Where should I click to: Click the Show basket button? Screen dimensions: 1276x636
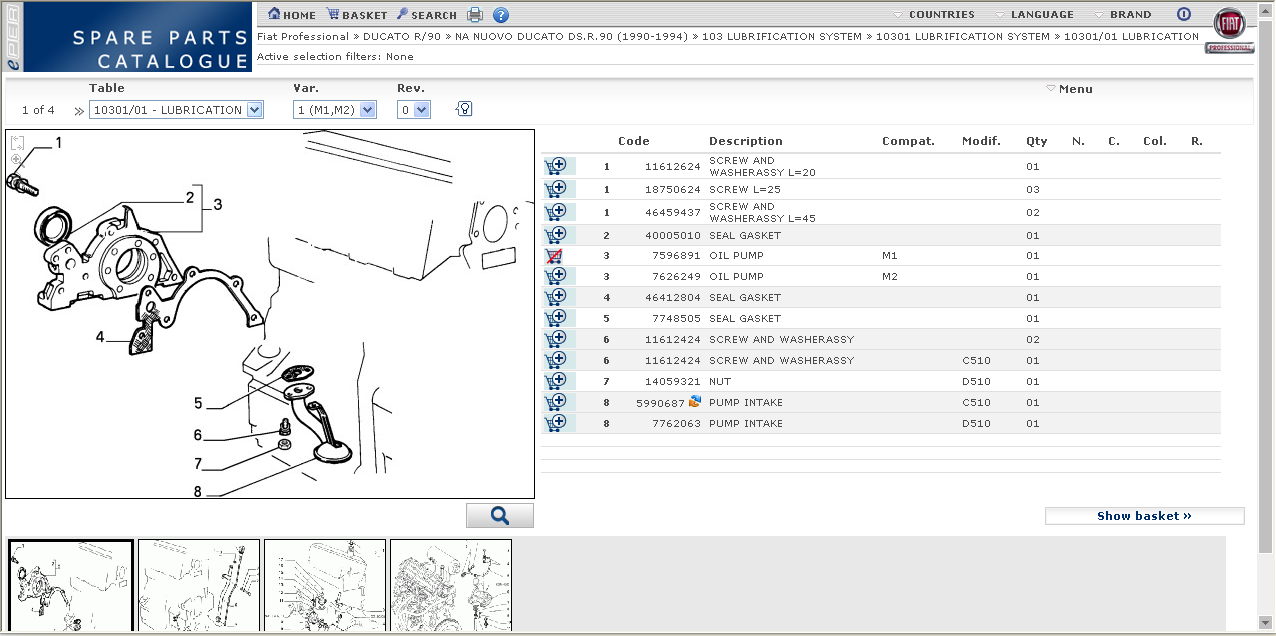pos(1145,516)
